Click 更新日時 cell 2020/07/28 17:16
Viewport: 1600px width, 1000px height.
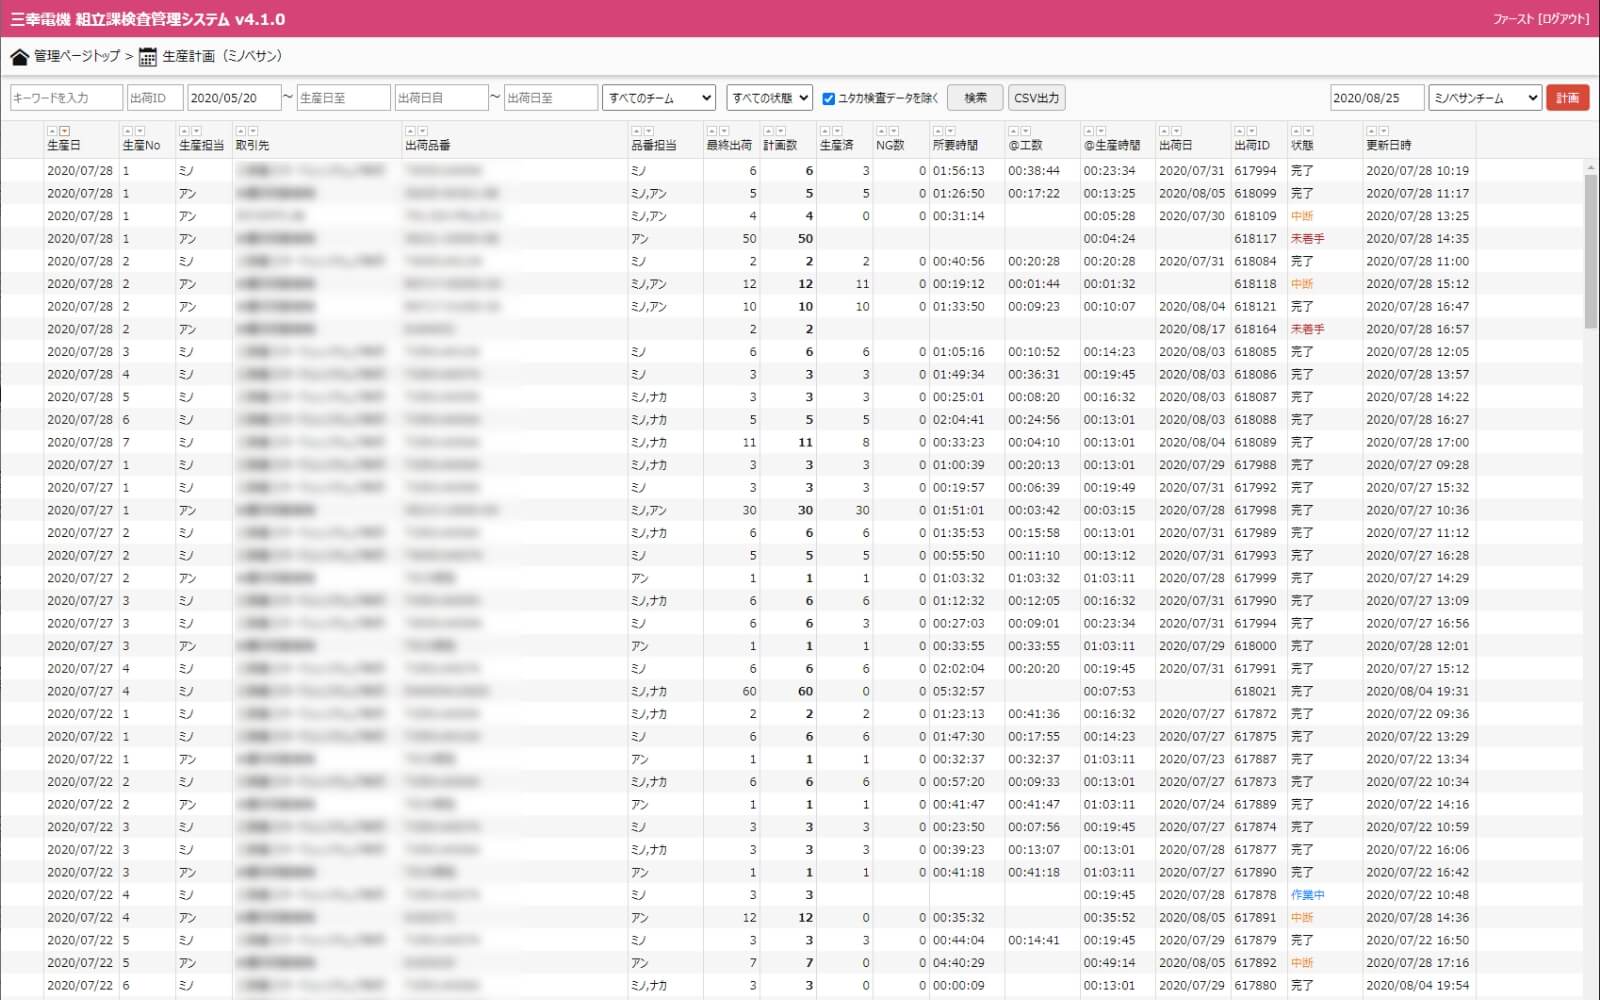pyautogui.click(x=1417, y=963)
